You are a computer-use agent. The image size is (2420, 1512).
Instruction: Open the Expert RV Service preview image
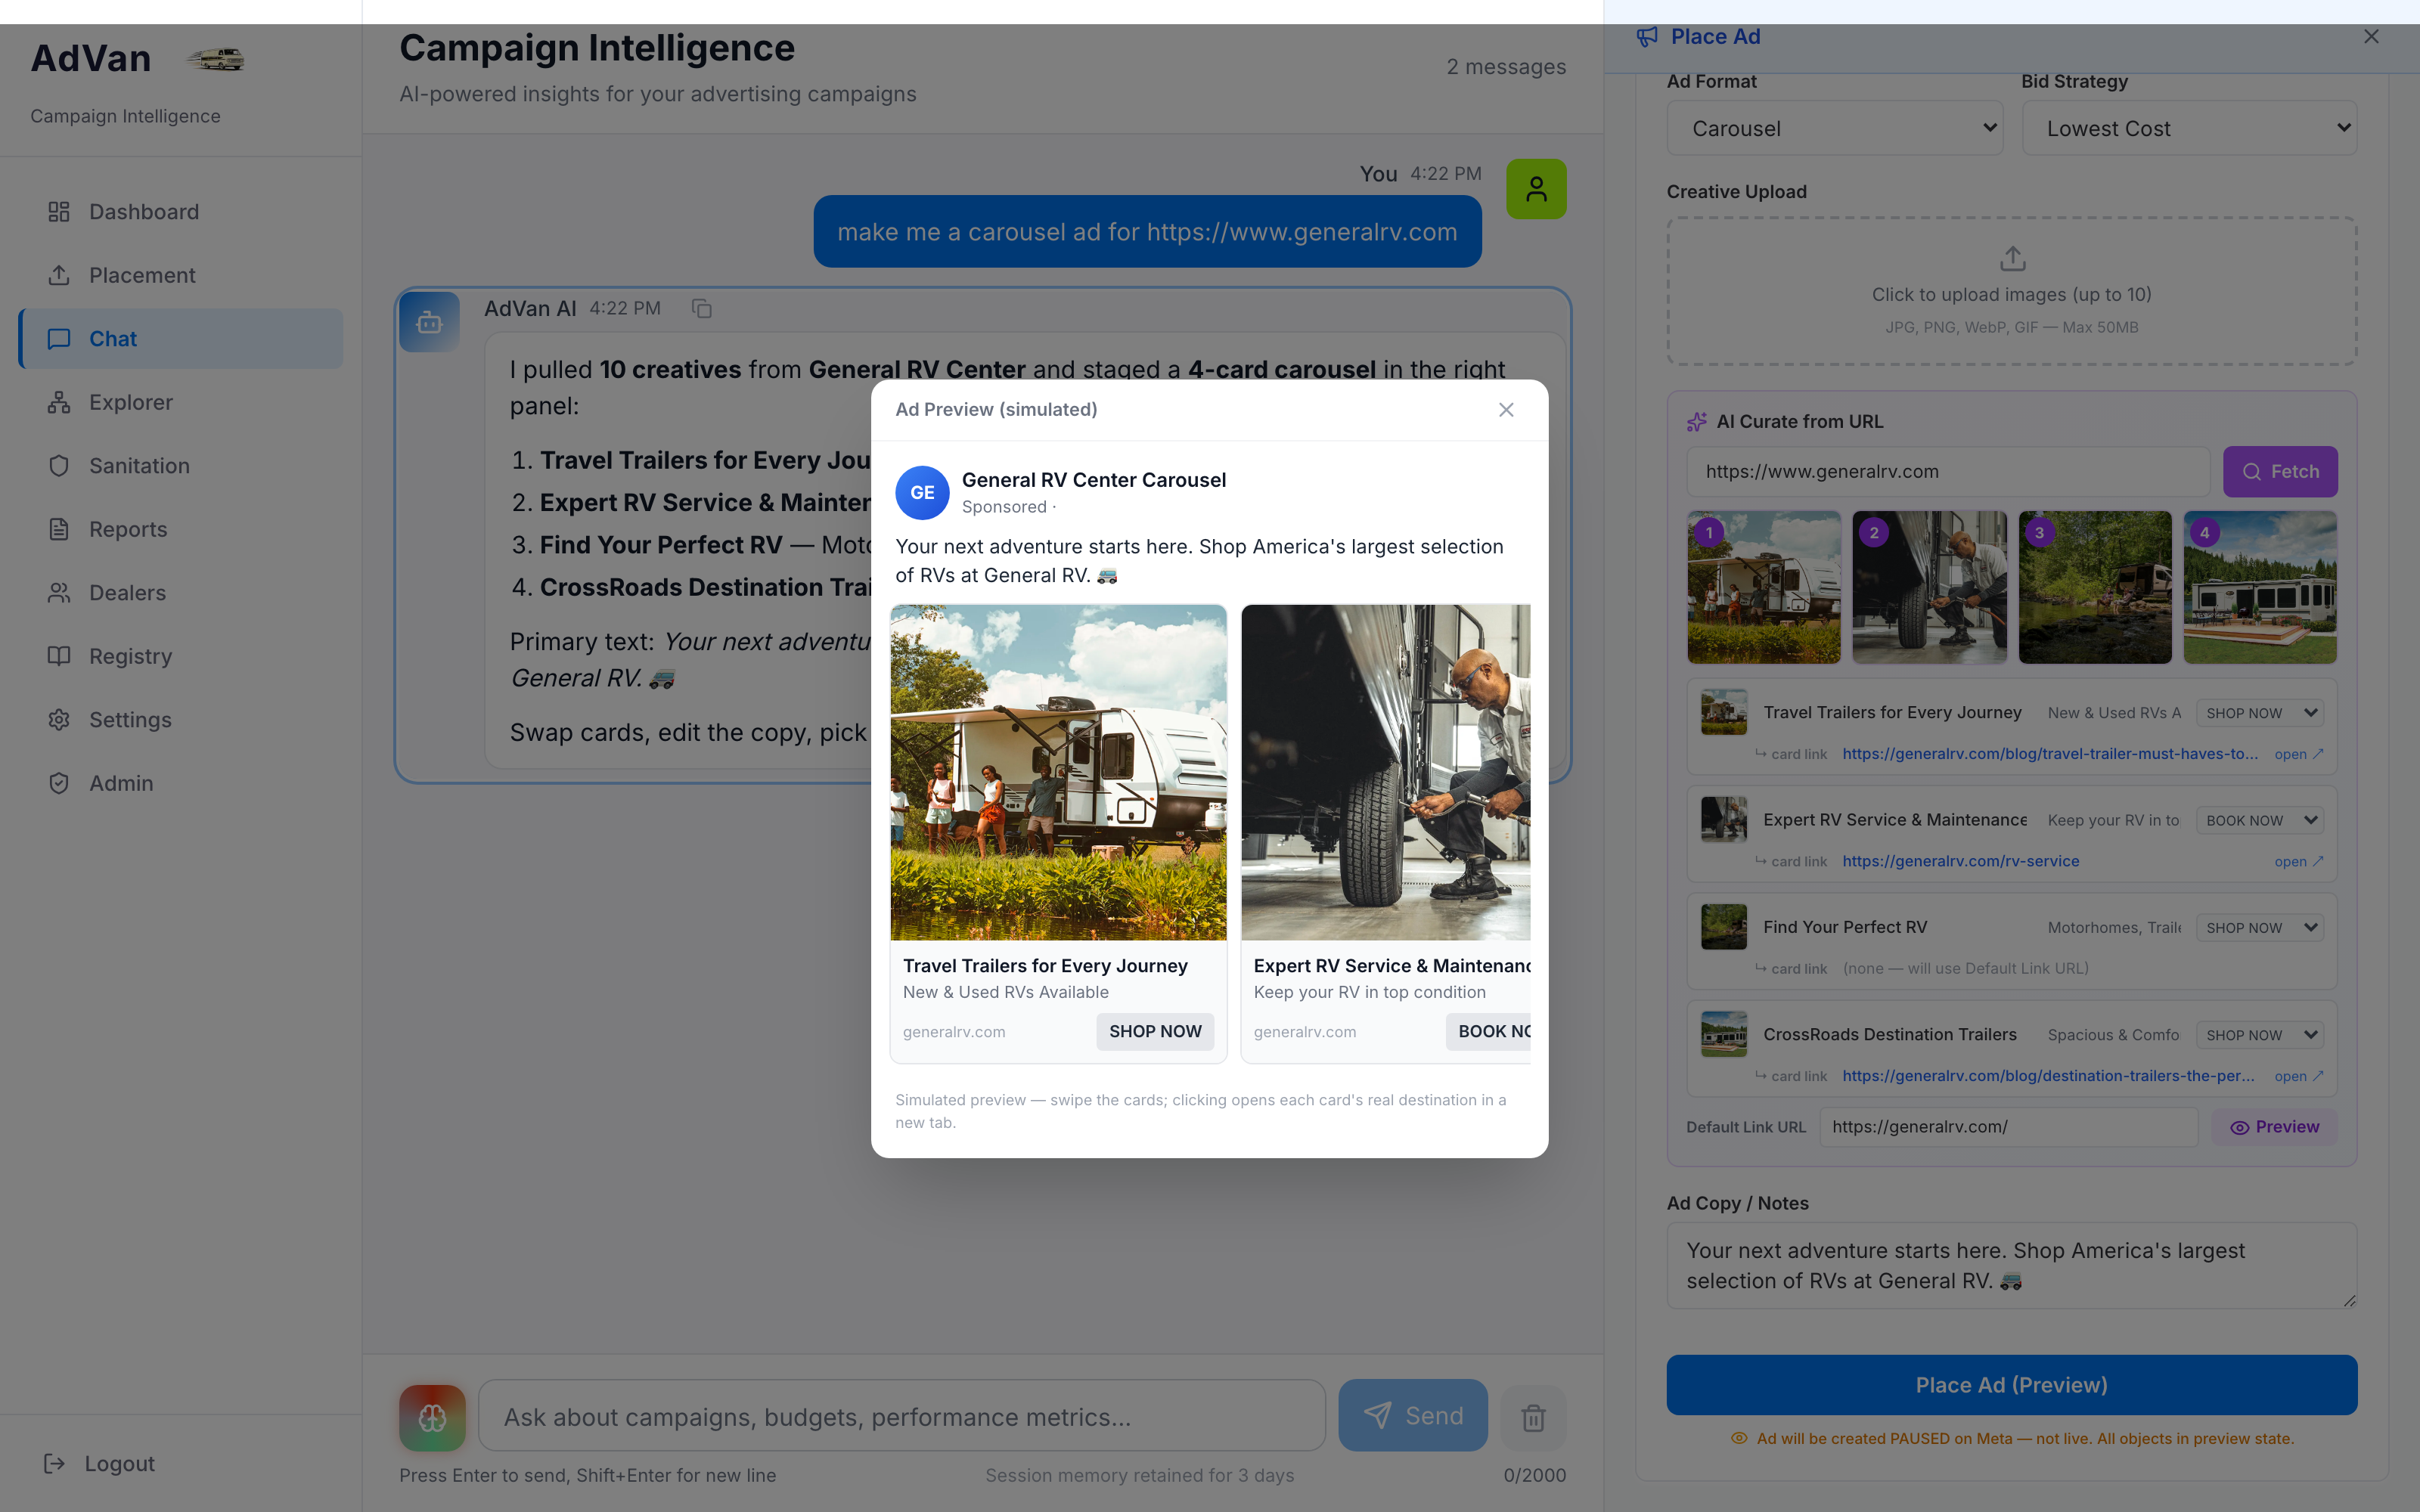click(x=1386, y=772)
